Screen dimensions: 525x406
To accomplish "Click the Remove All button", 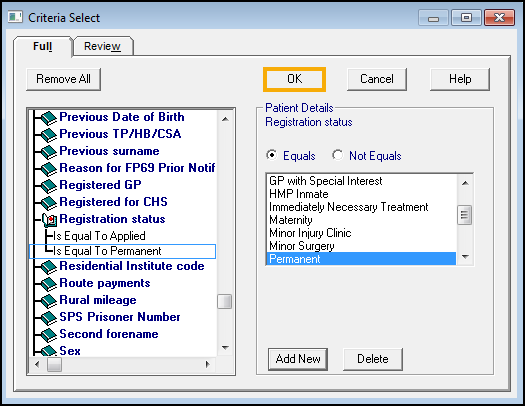I will pyautogui.click(x=64, y=79).
